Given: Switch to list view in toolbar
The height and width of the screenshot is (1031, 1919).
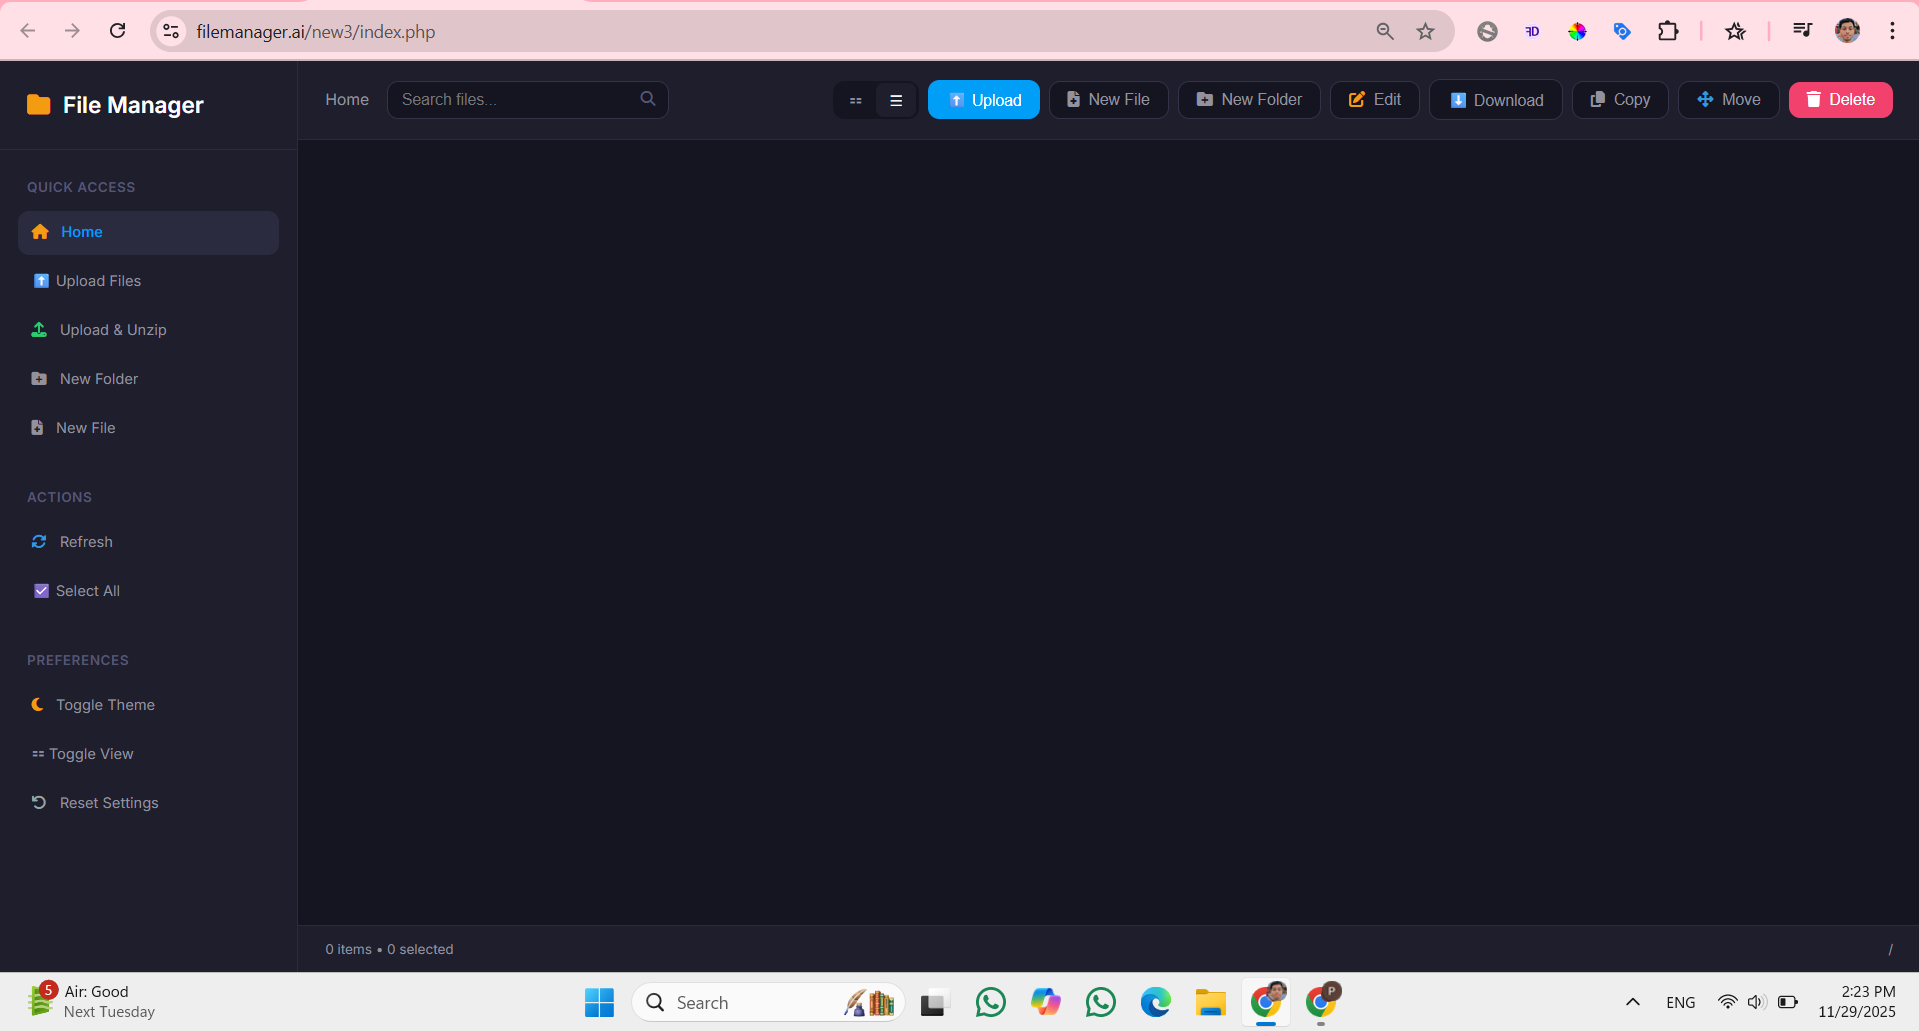Looking at the screenshot, I should [x=896, y=100].
